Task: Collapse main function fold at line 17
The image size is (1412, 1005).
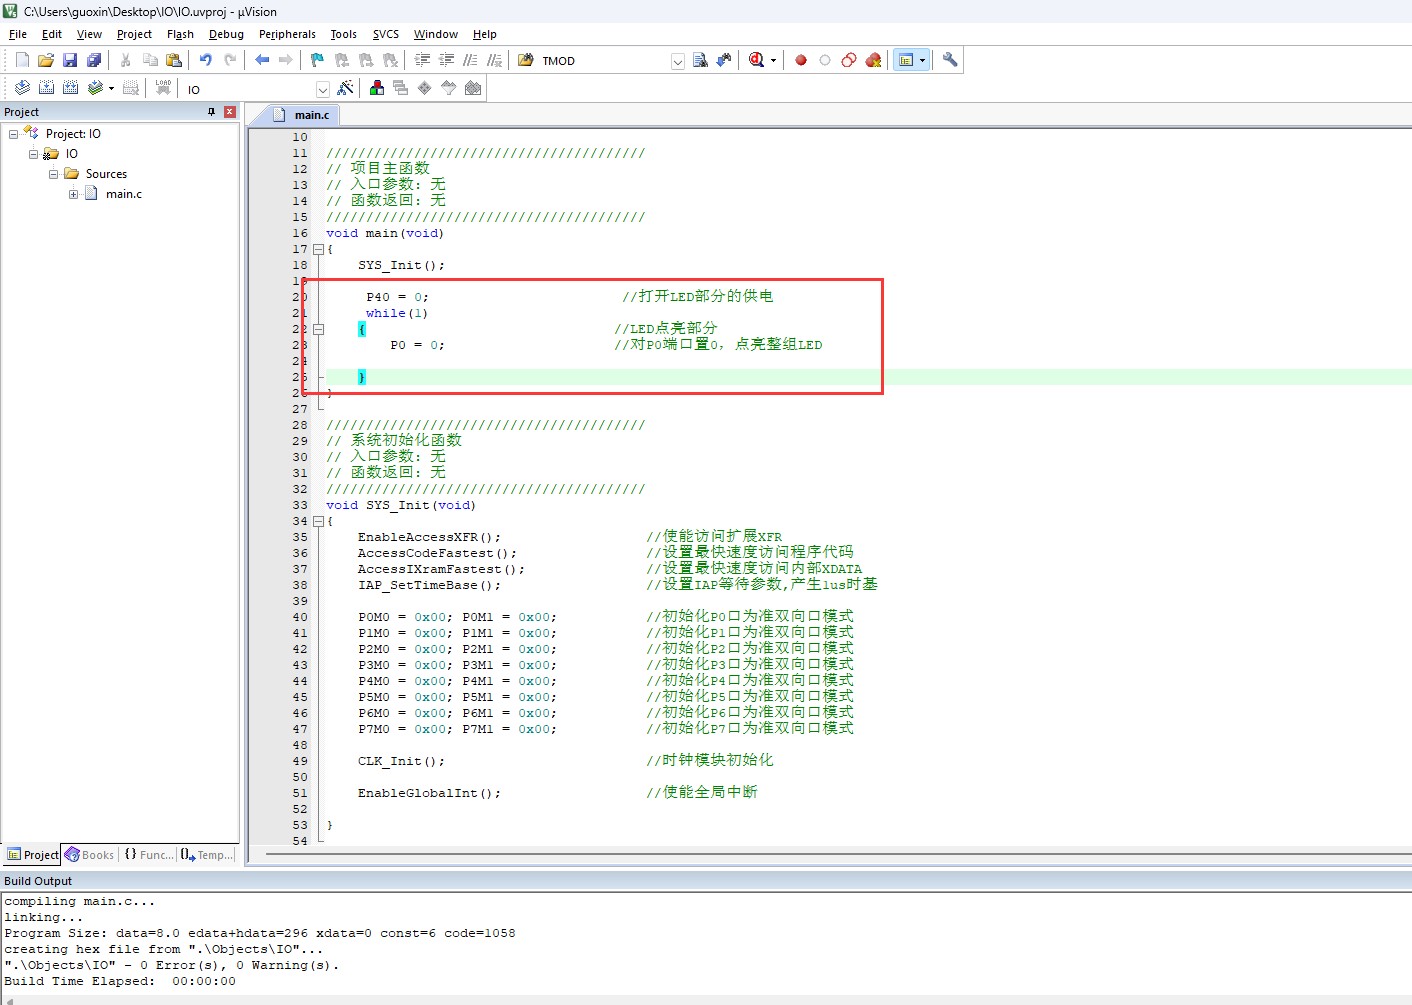Action: pyautogui.click(x=318, y=249)
